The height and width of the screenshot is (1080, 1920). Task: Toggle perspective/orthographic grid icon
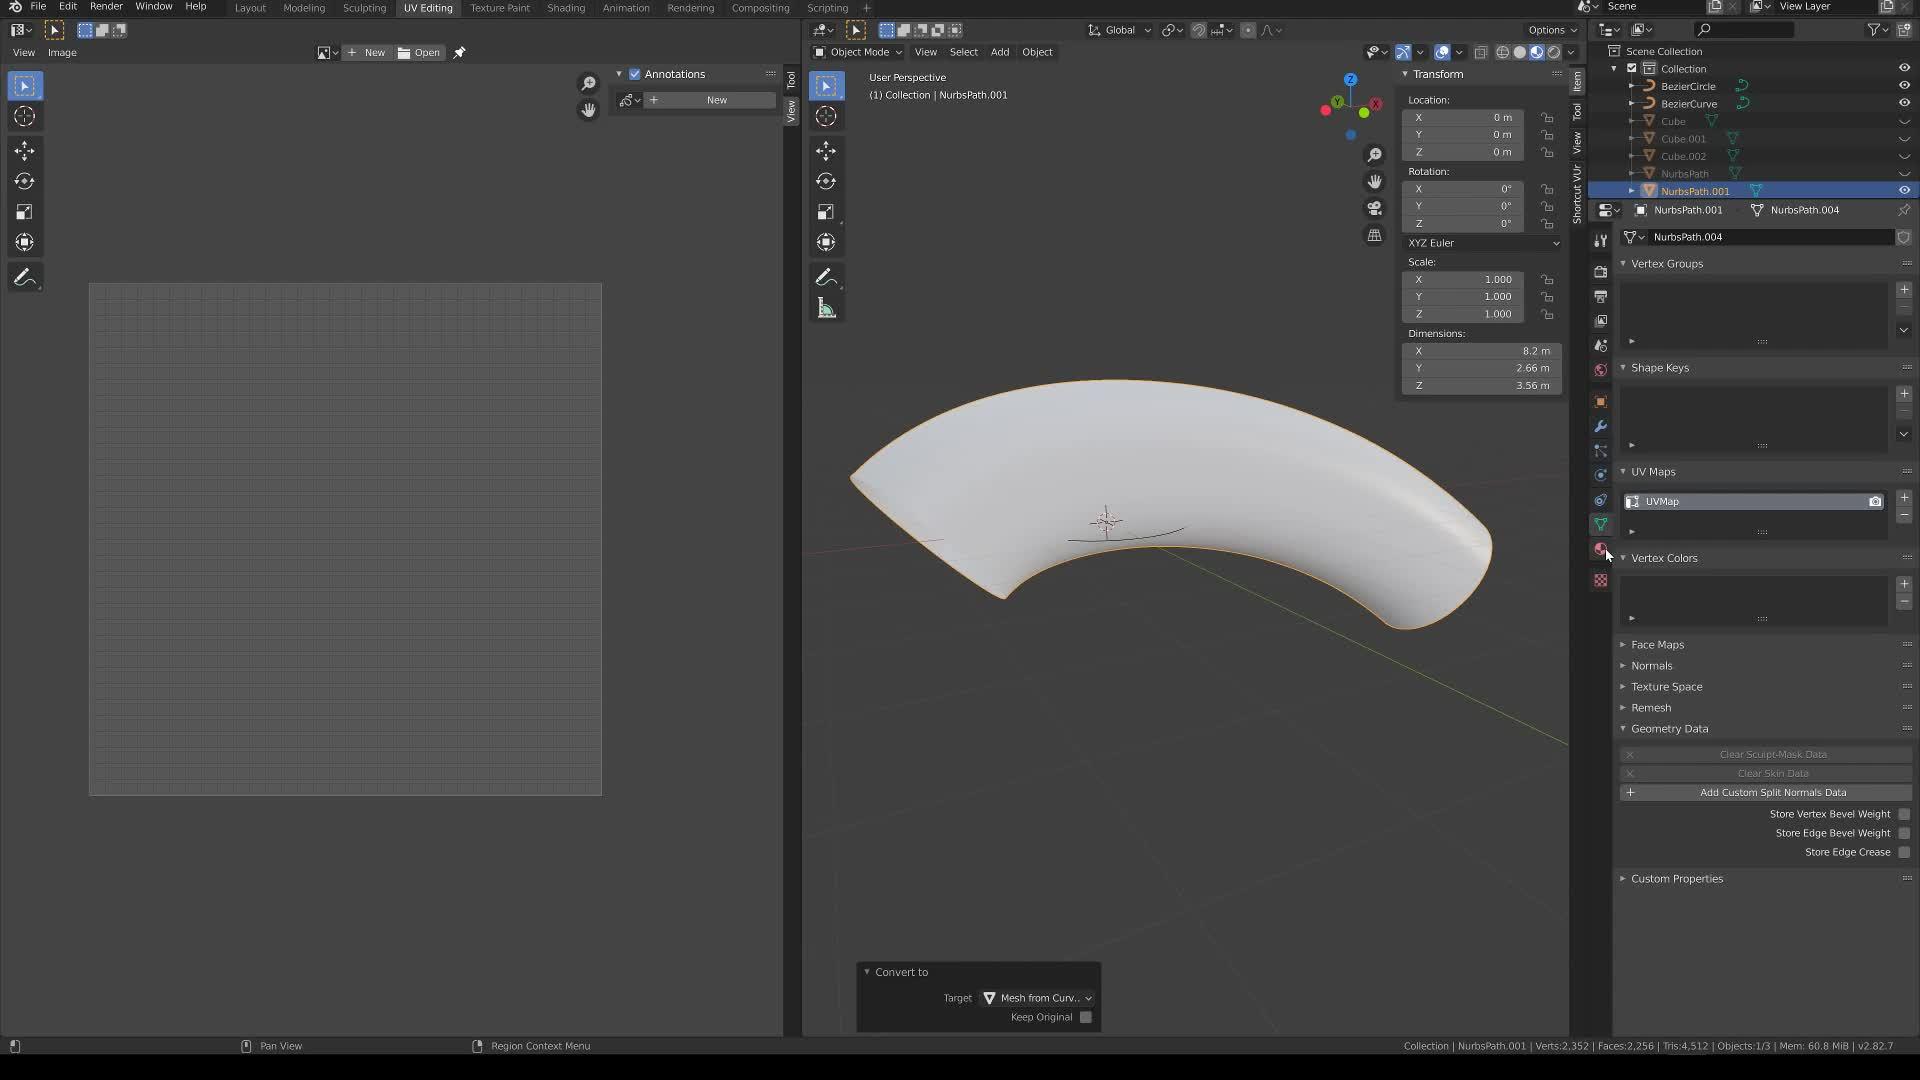point(1375,235)
